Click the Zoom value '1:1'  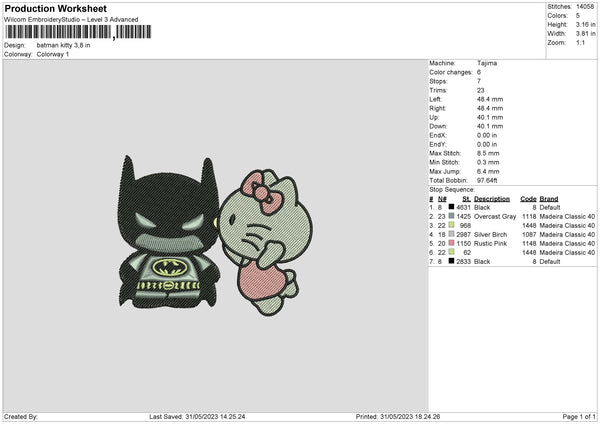[580, 42]
